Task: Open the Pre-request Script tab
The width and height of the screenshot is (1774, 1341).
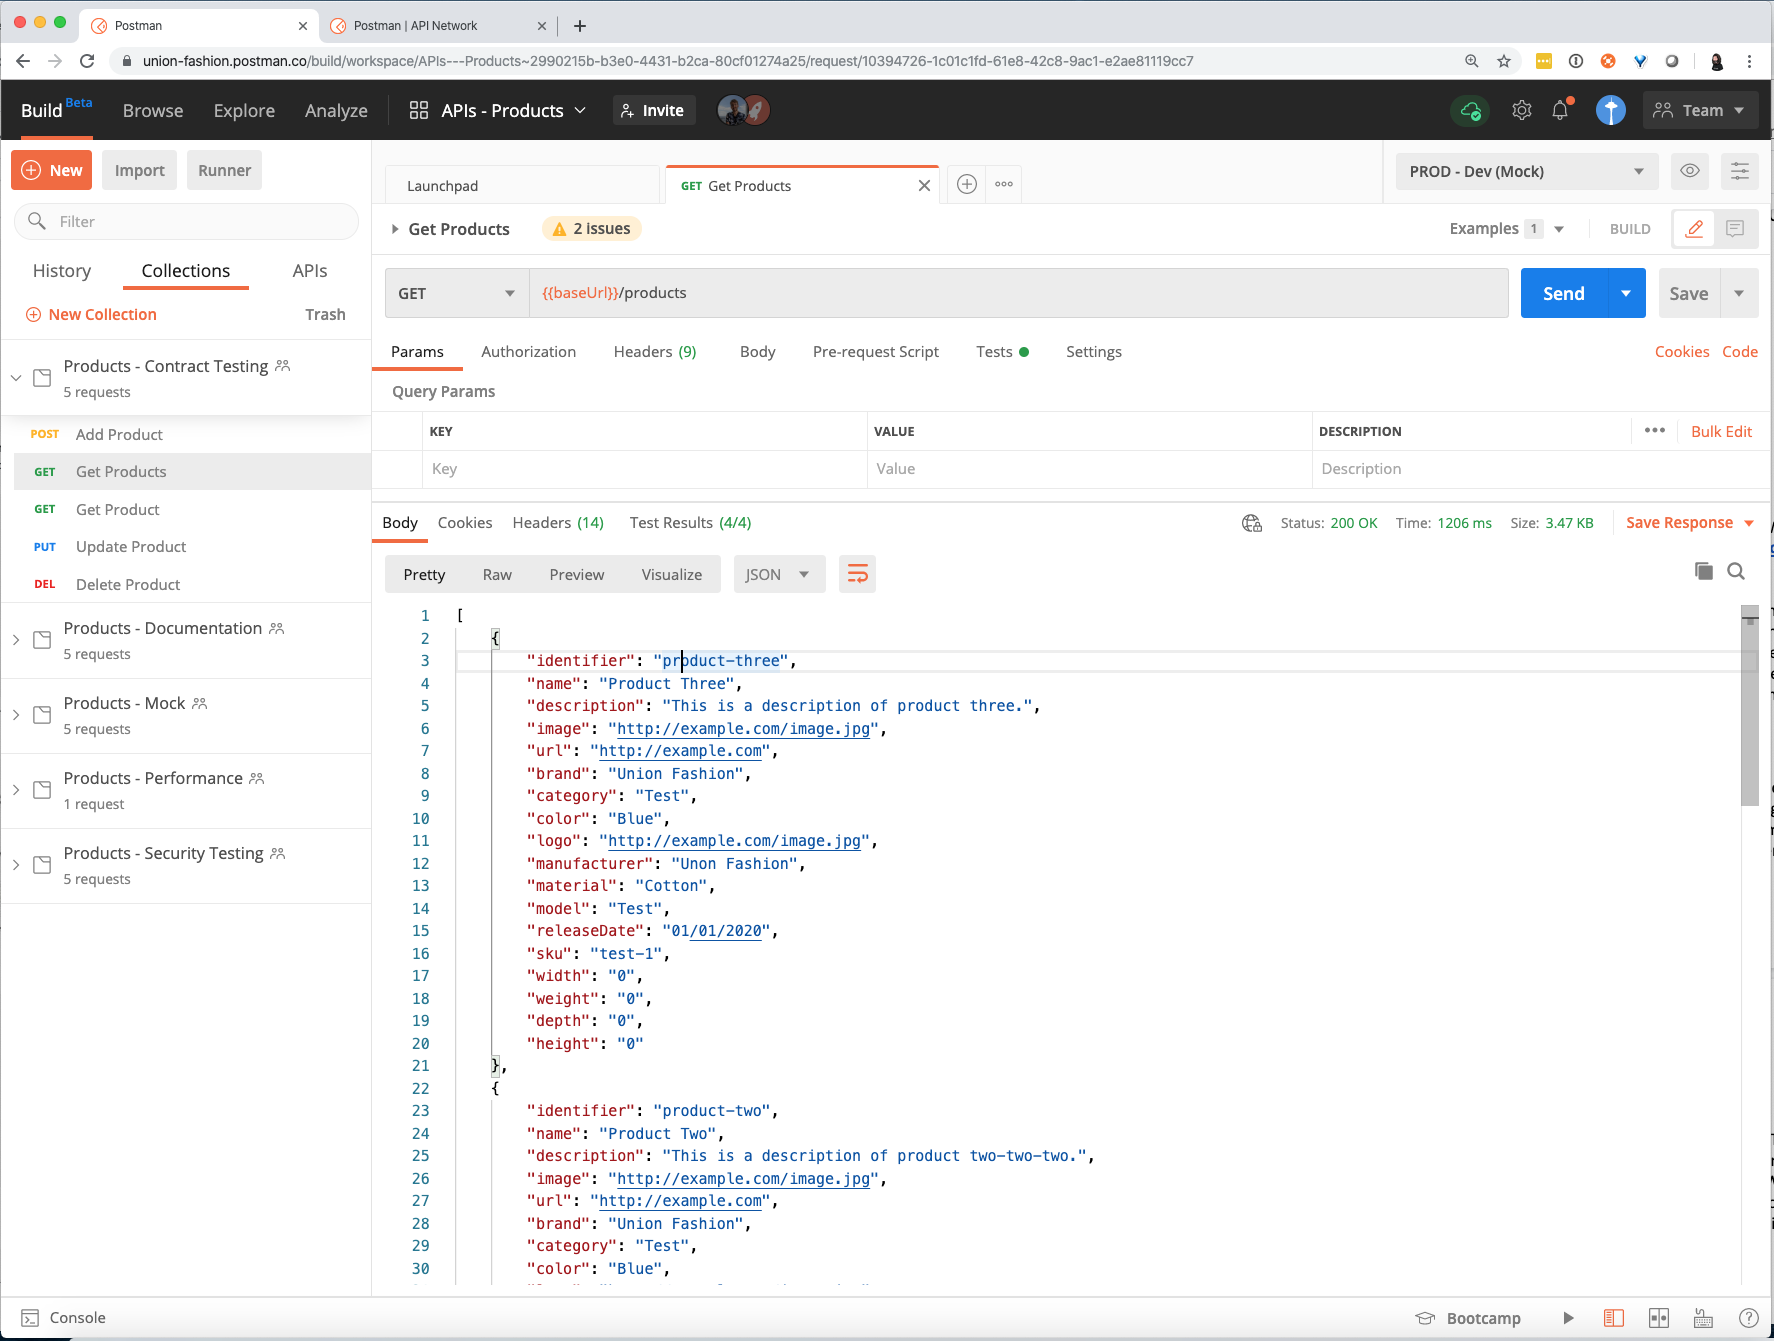Action: coord(876,352)
